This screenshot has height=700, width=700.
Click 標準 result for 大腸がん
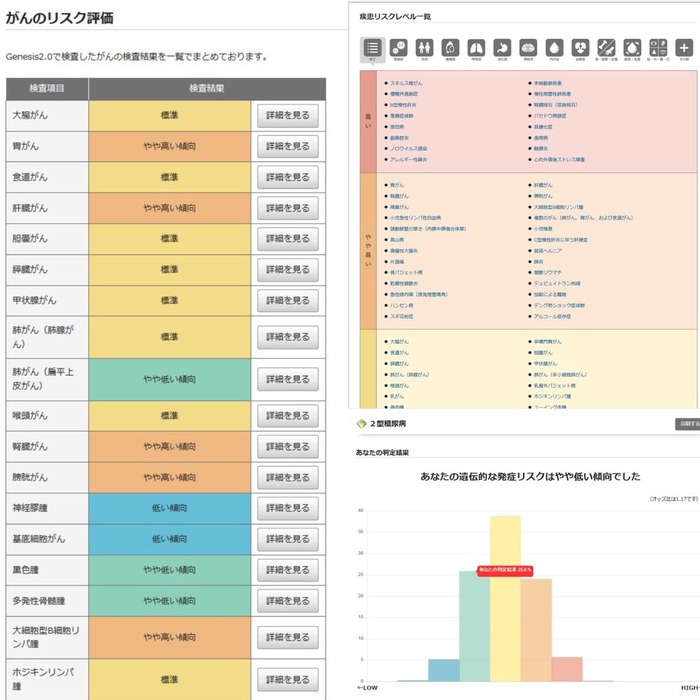(x=170, y=116)
